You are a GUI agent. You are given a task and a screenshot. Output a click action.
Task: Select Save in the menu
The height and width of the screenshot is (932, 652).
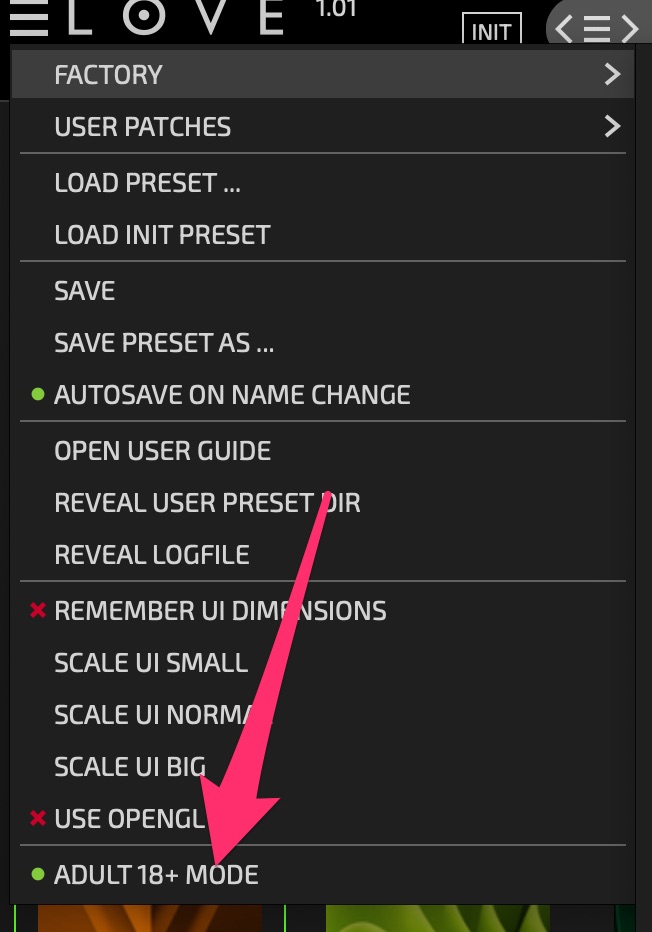tap(85, 291)
